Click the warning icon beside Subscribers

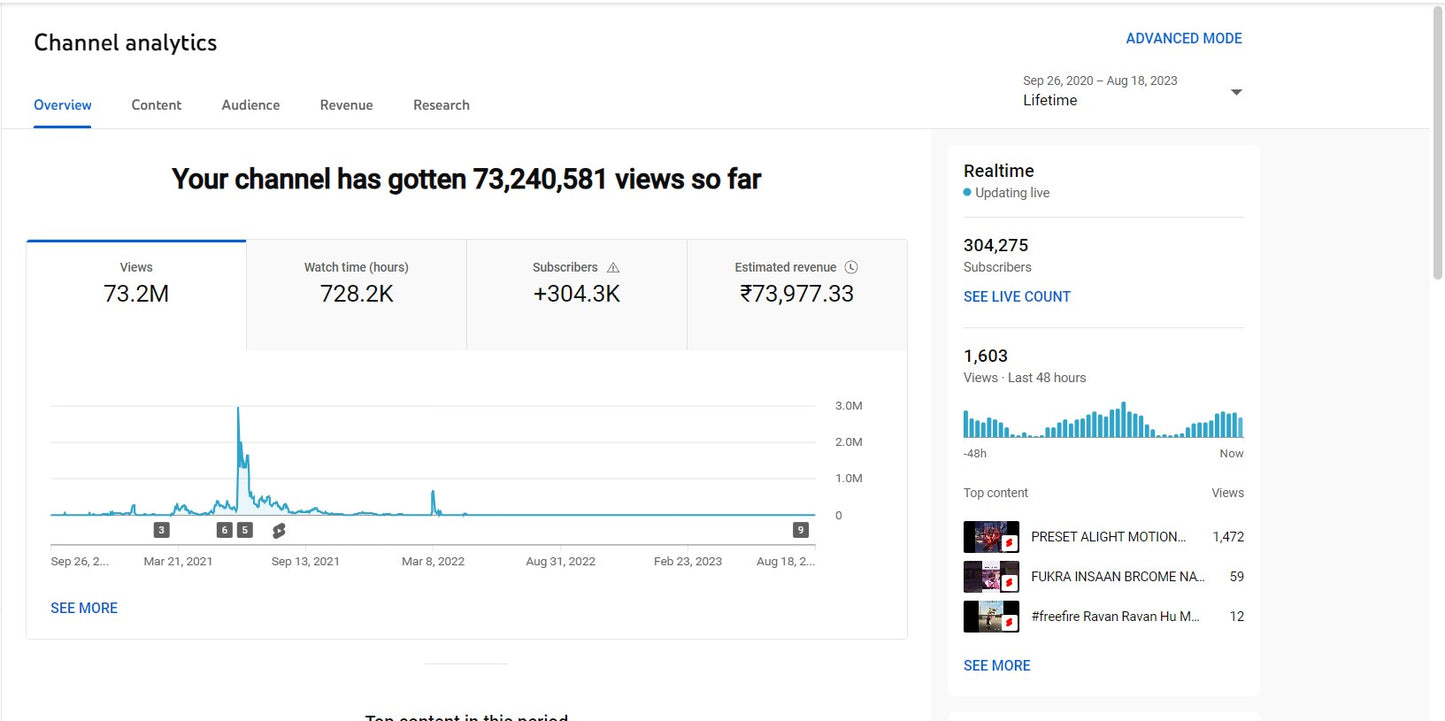613,268
